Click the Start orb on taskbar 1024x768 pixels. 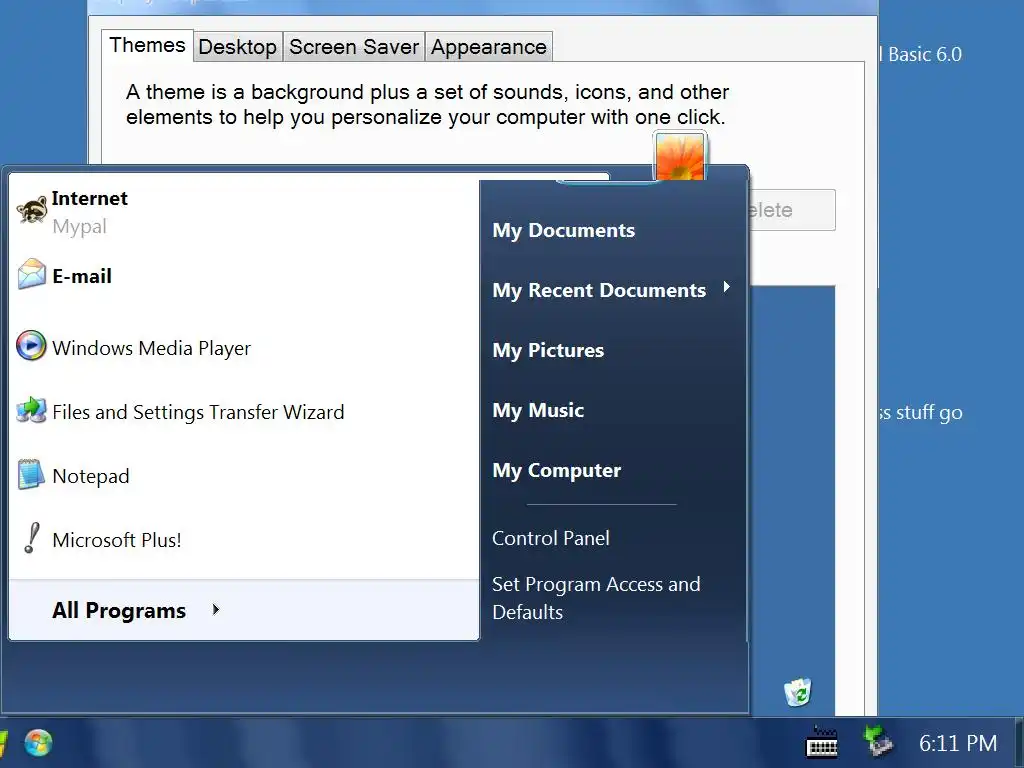39,743
